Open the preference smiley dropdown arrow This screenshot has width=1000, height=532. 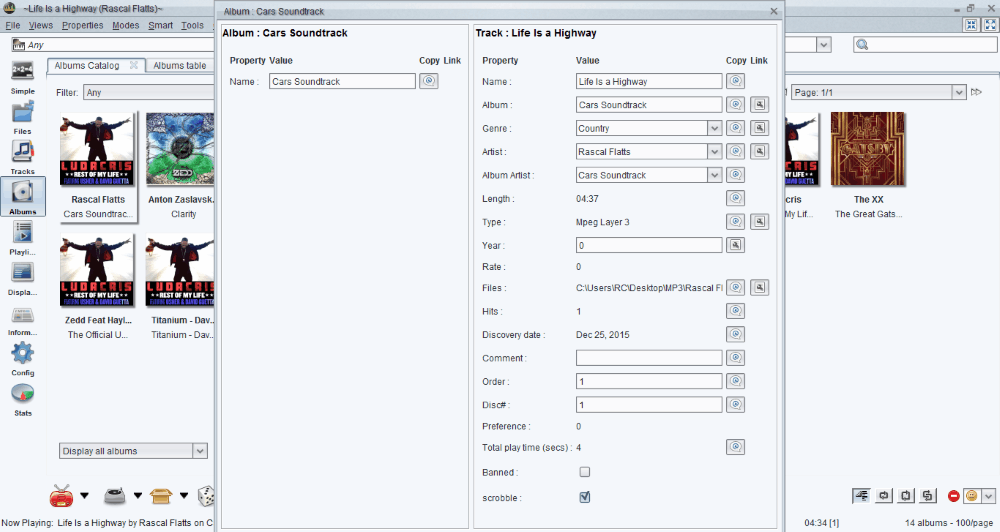tap(989, 496)
